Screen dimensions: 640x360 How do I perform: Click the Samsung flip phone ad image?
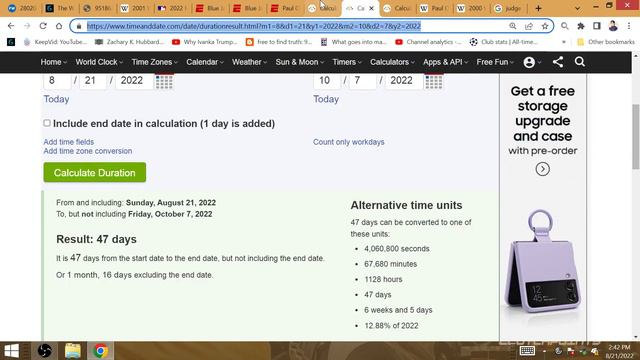[542, 263]
